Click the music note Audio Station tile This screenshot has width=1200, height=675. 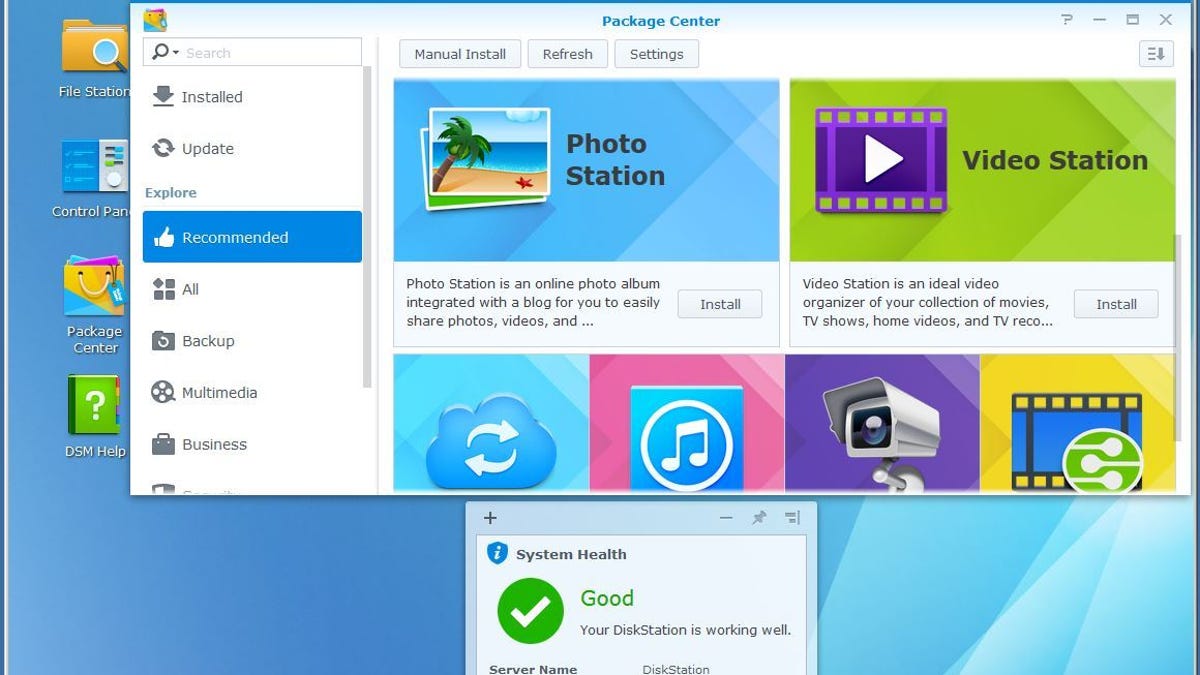pyautogui.click(x=686, y=425)
